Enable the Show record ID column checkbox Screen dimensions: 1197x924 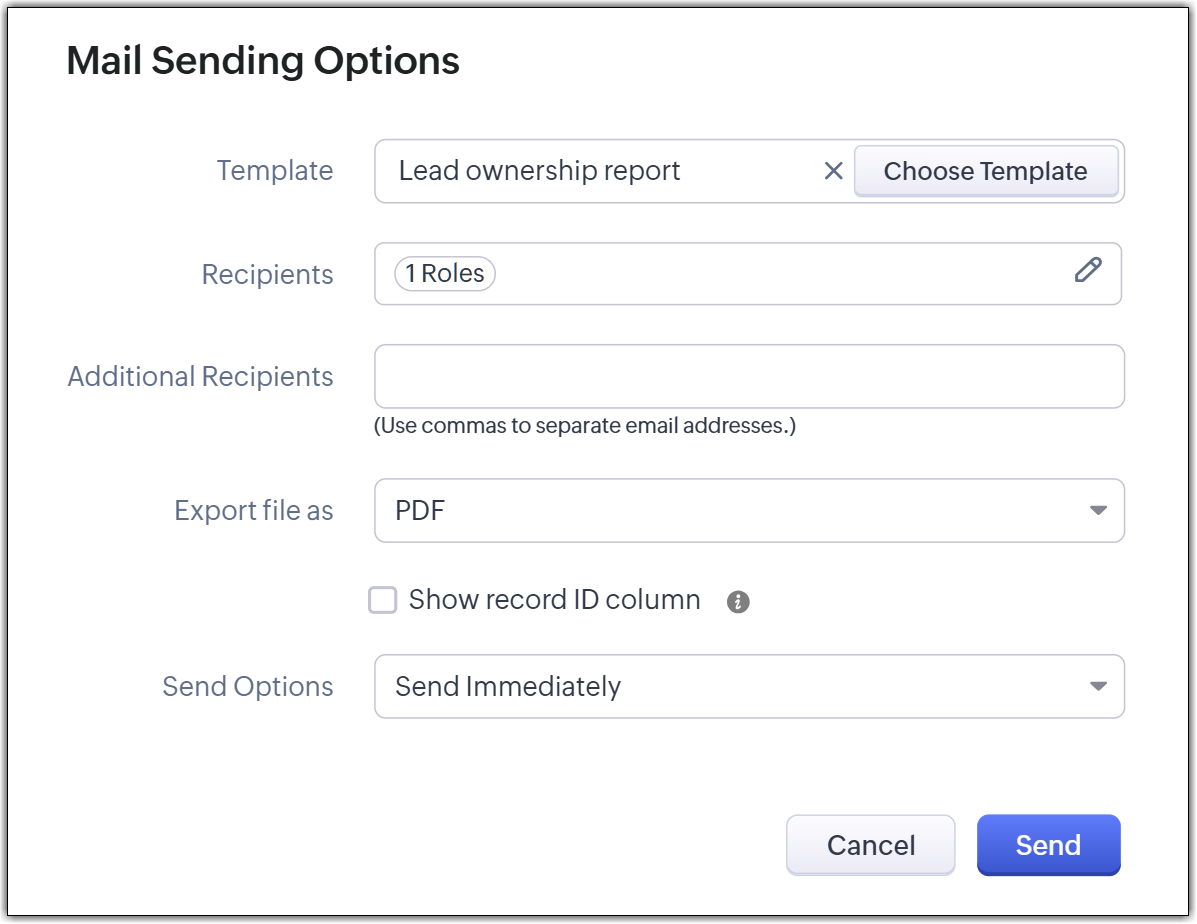[383, 600]
